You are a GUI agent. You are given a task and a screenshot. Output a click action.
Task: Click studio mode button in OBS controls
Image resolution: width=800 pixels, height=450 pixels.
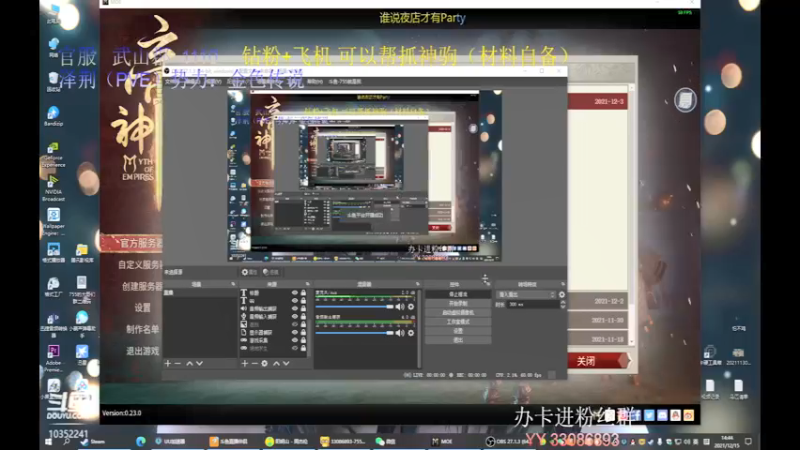(458, 322)
